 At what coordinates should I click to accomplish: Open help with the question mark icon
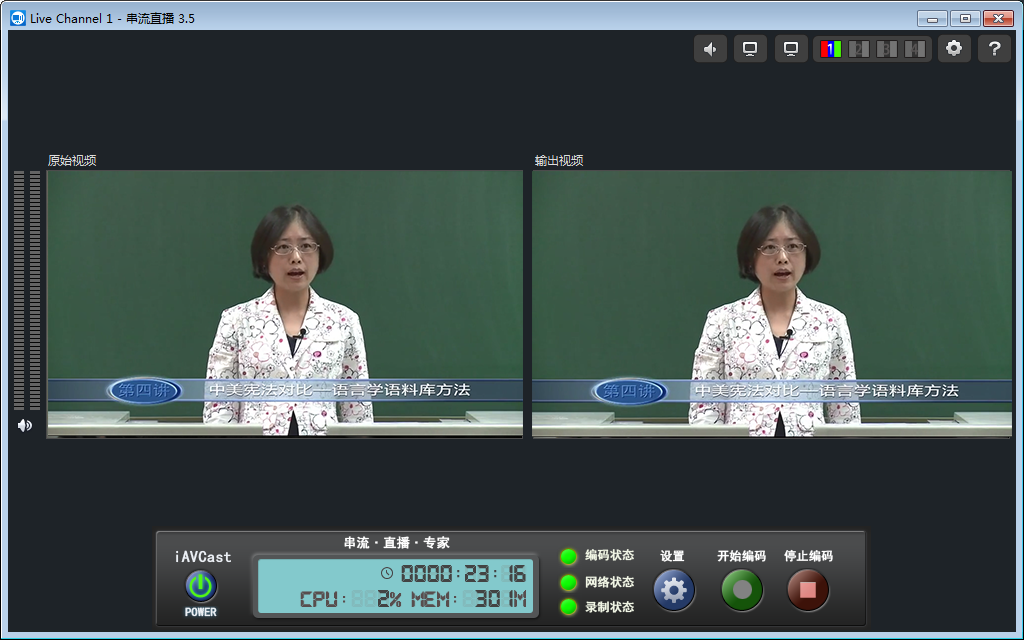click(x=995, y=49)
